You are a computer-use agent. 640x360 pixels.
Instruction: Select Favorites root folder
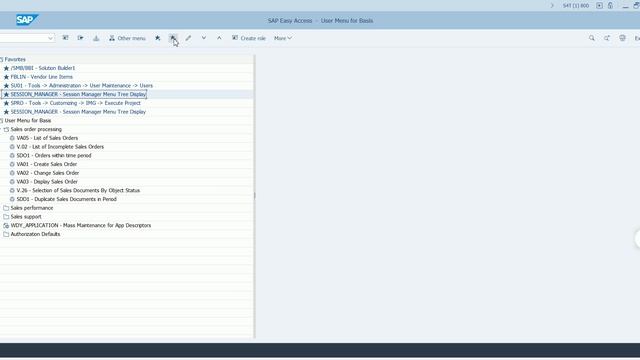tap(15, 59)
